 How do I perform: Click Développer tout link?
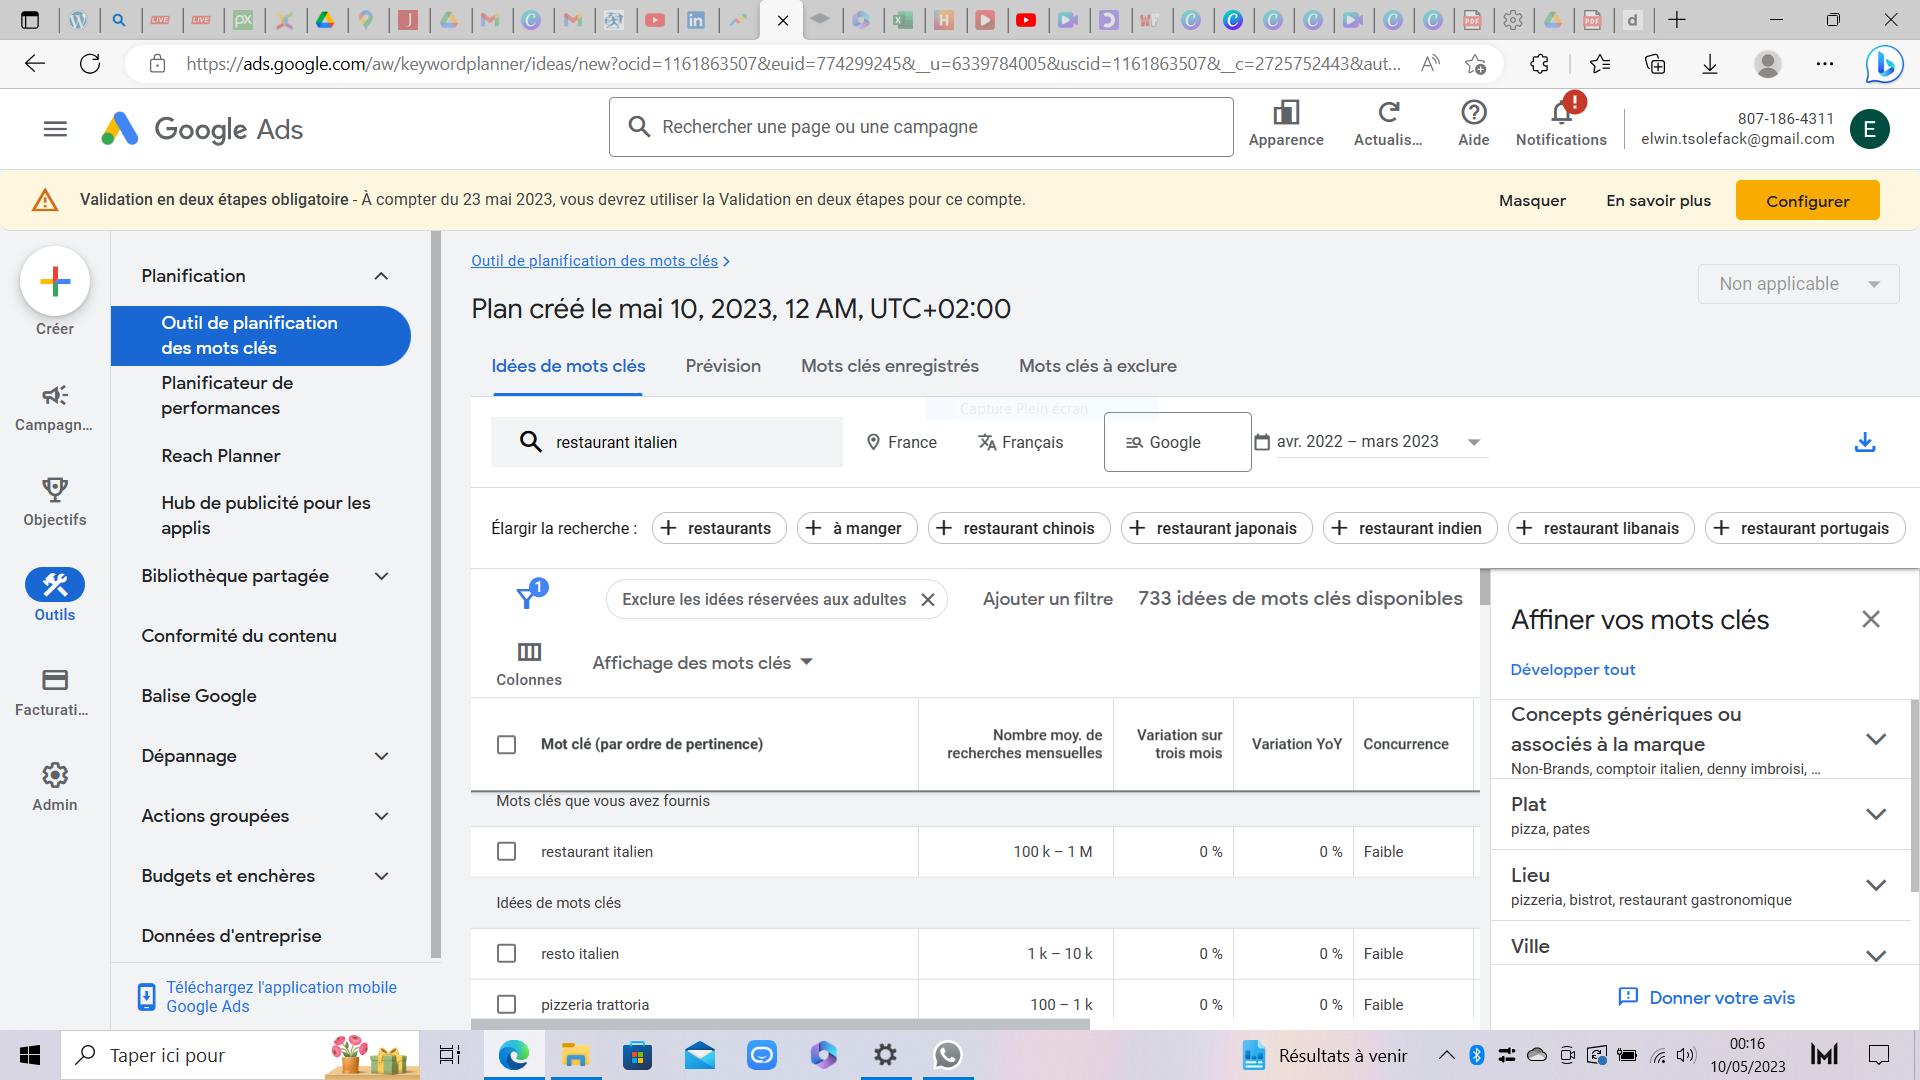1572,670
